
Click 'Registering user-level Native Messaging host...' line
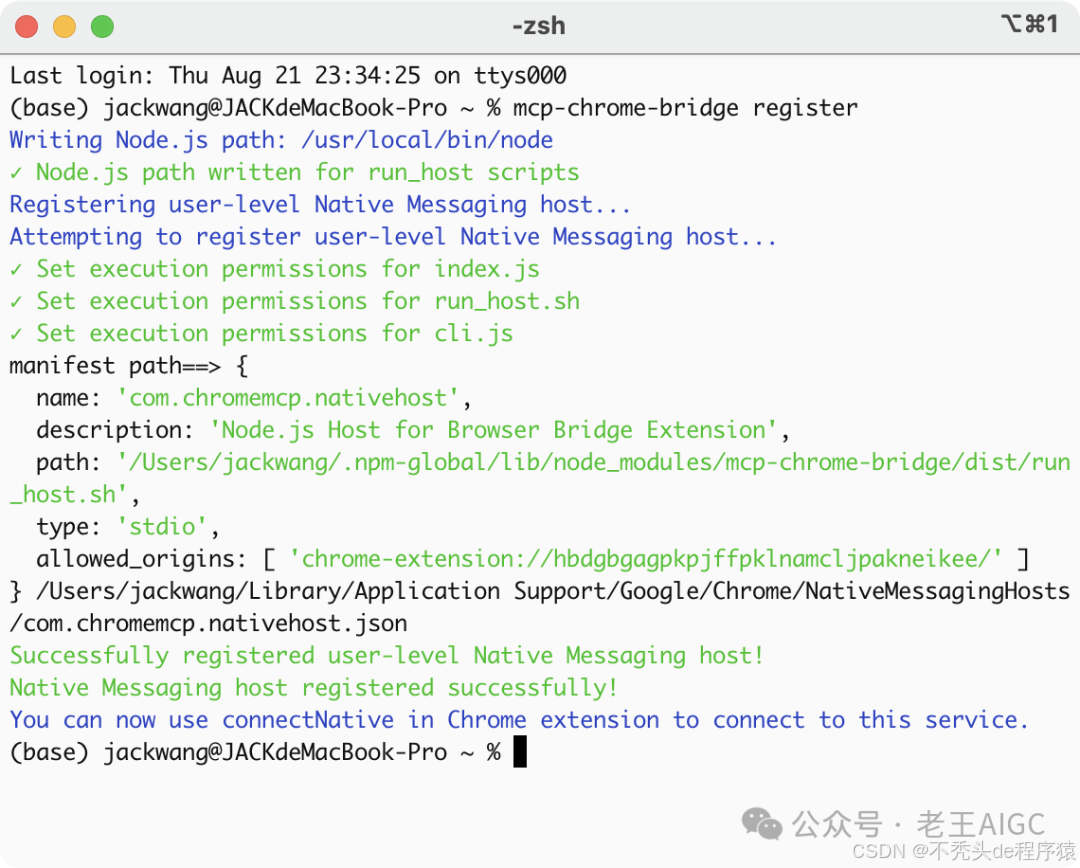[x=320, y=205]
